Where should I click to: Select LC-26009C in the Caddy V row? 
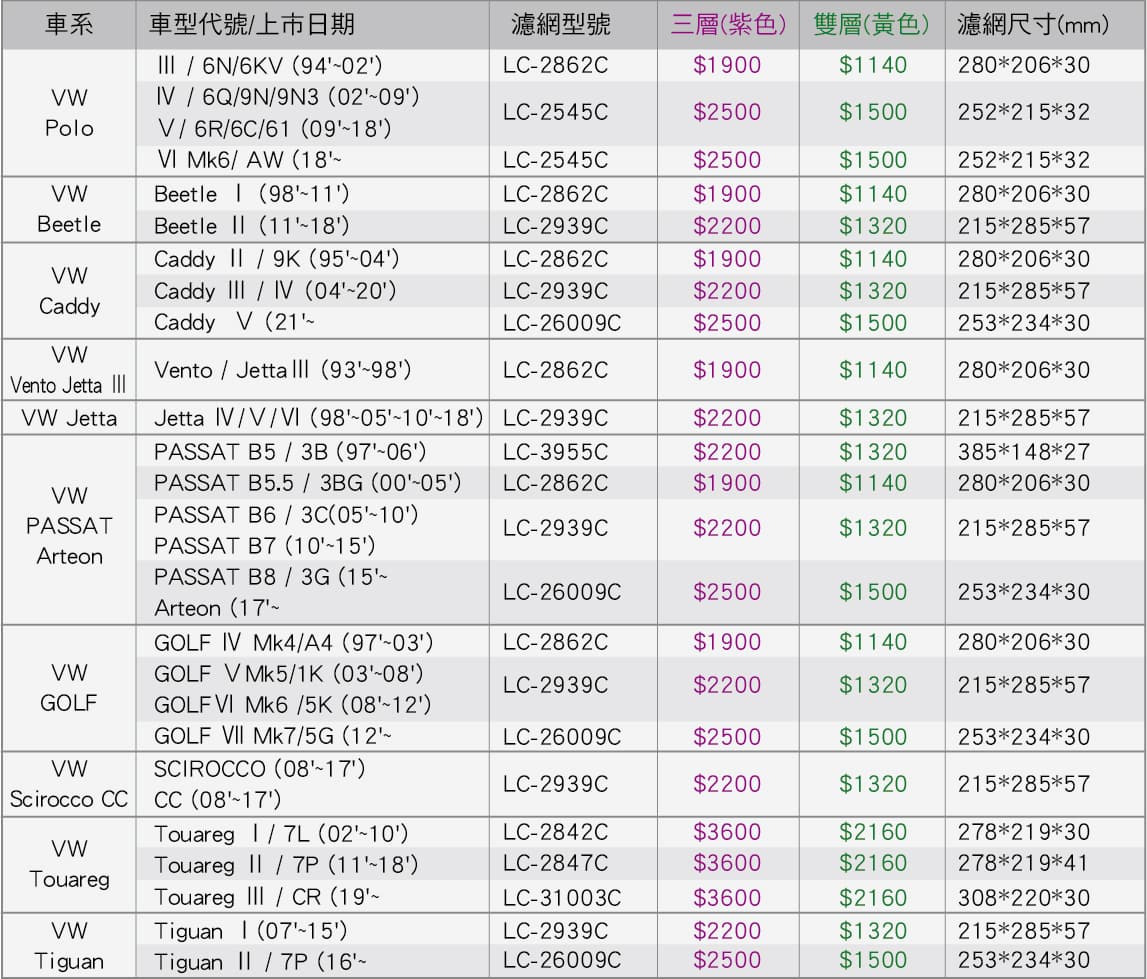pyautogui.click(x=562, y=323)
